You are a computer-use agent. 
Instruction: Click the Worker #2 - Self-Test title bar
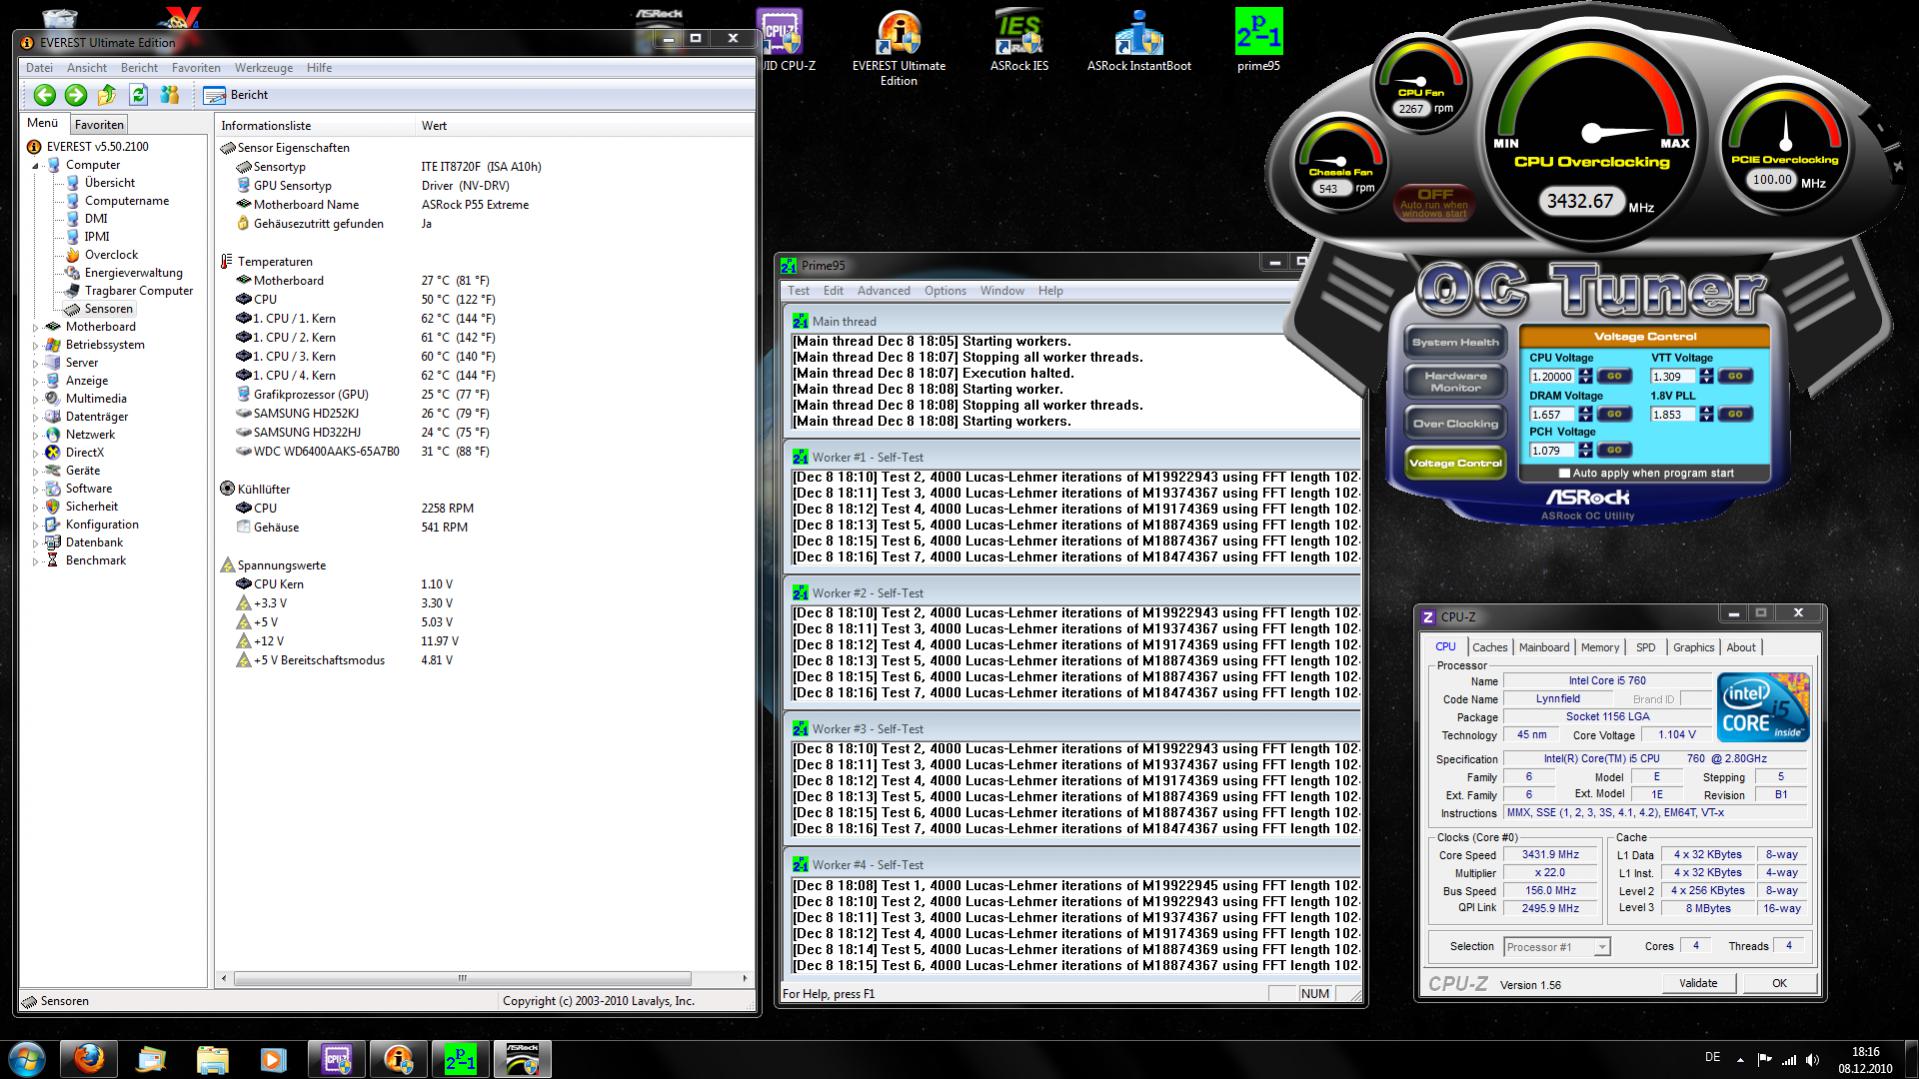click(x=1075, y=593)
